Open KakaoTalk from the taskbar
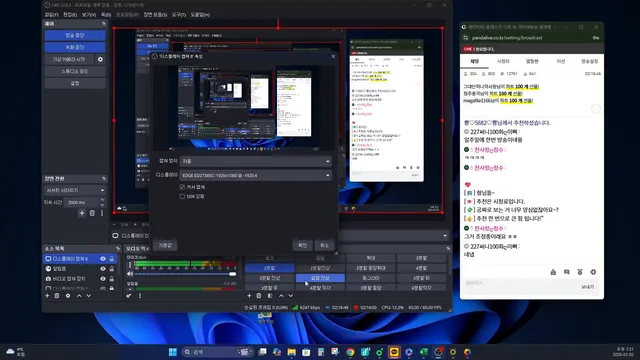This screenshot has width=640, height=360. (394, 352)
